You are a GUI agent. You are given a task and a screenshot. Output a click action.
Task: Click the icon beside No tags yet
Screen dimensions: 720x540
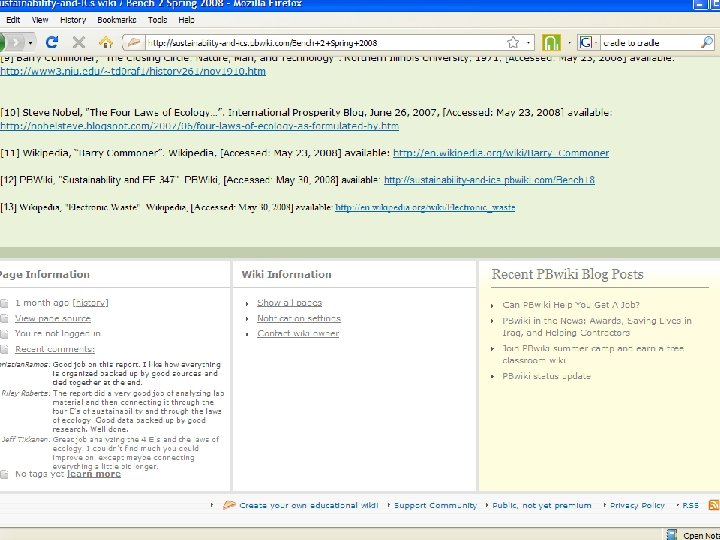coord(4,474)
